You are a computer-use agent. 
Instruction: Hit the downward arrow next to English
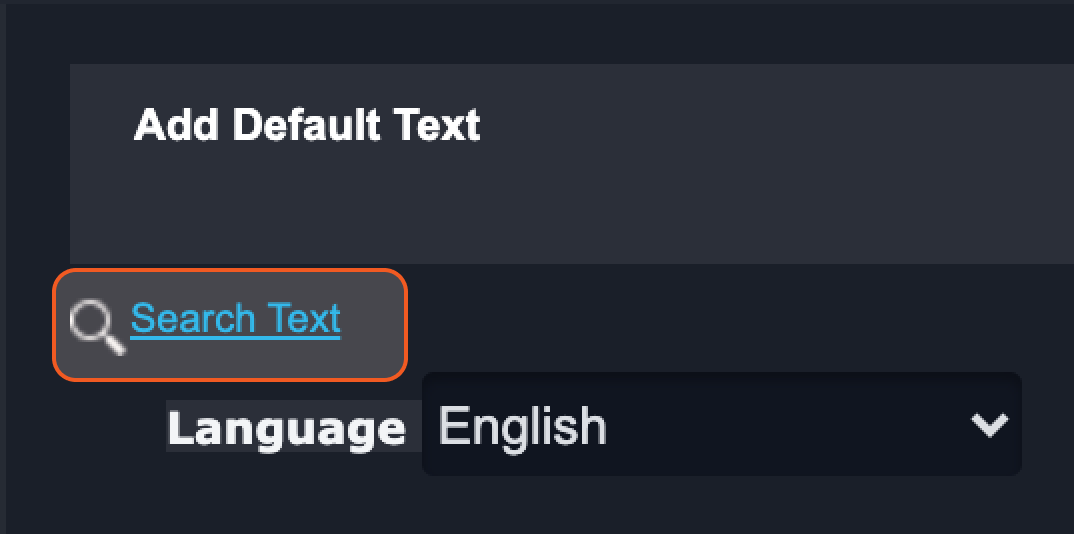tap(989, 425)
